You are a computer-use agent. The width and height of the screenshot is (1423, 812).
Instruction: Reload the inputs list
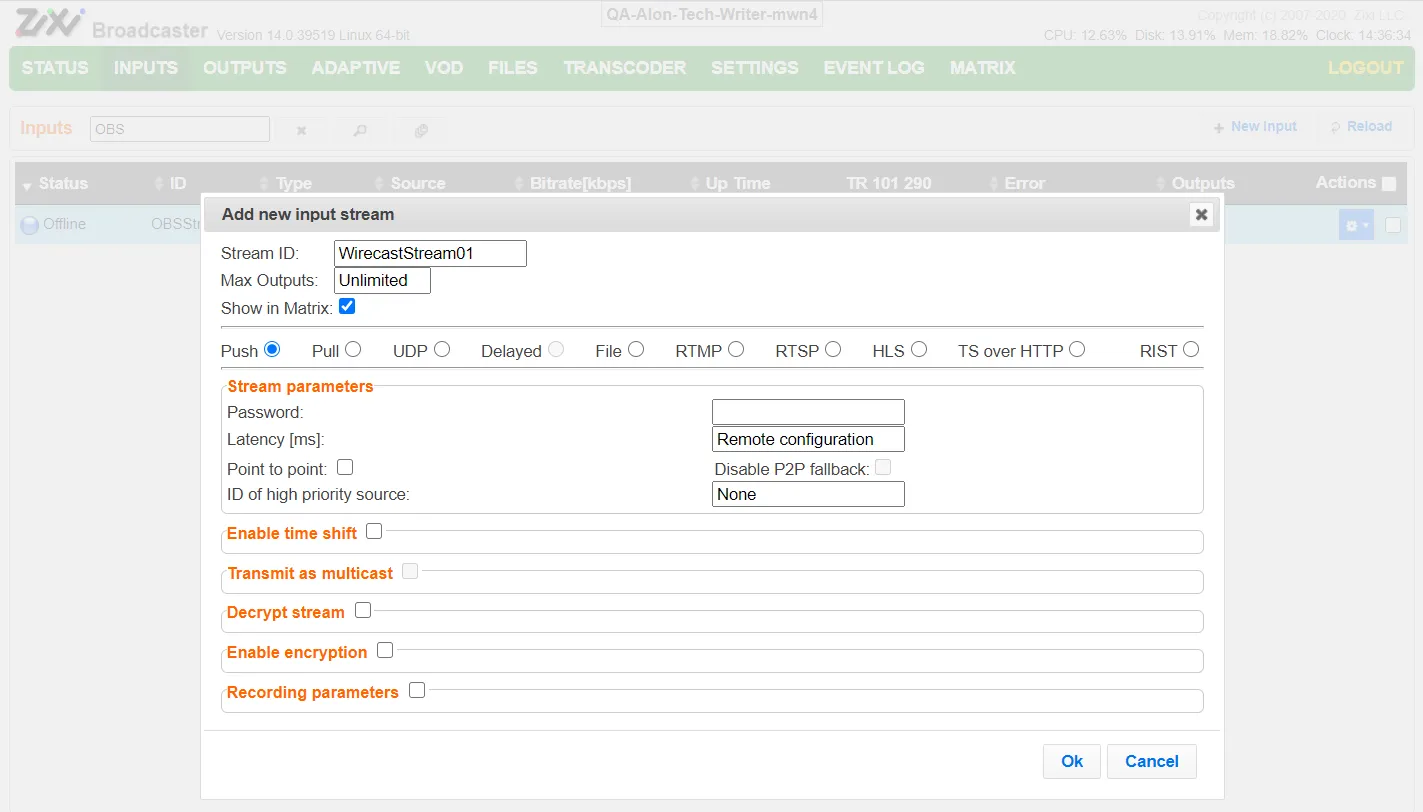pyautogui.click(x=1361, y=127)
